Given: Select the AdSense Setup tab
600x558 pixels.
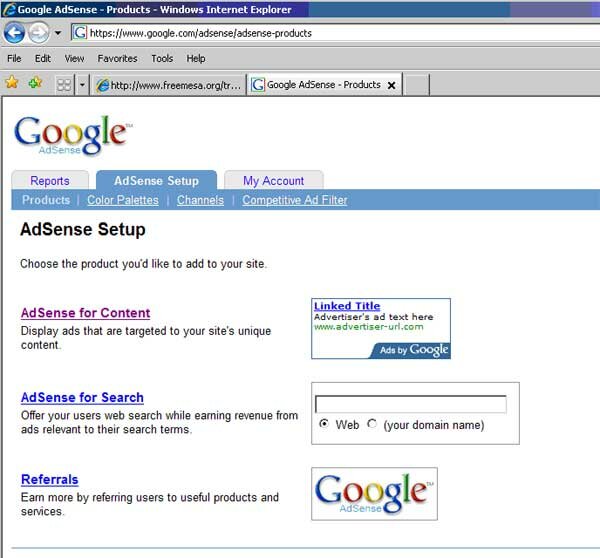Looking at the screenshot, I should pyautogui.click(x=156, y=181).
